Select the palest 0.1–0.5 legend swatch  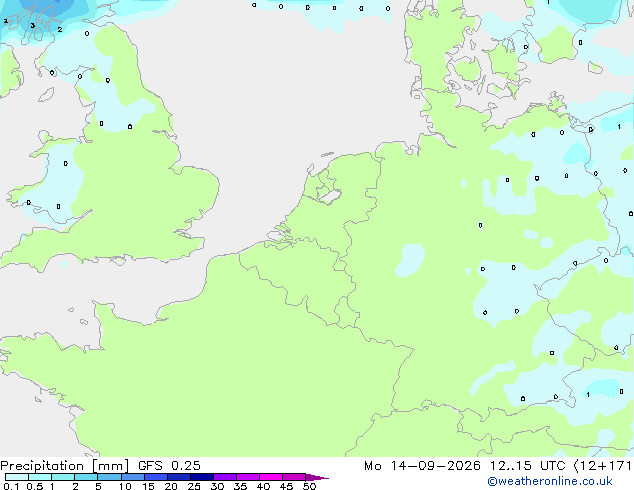pos(17,477)
